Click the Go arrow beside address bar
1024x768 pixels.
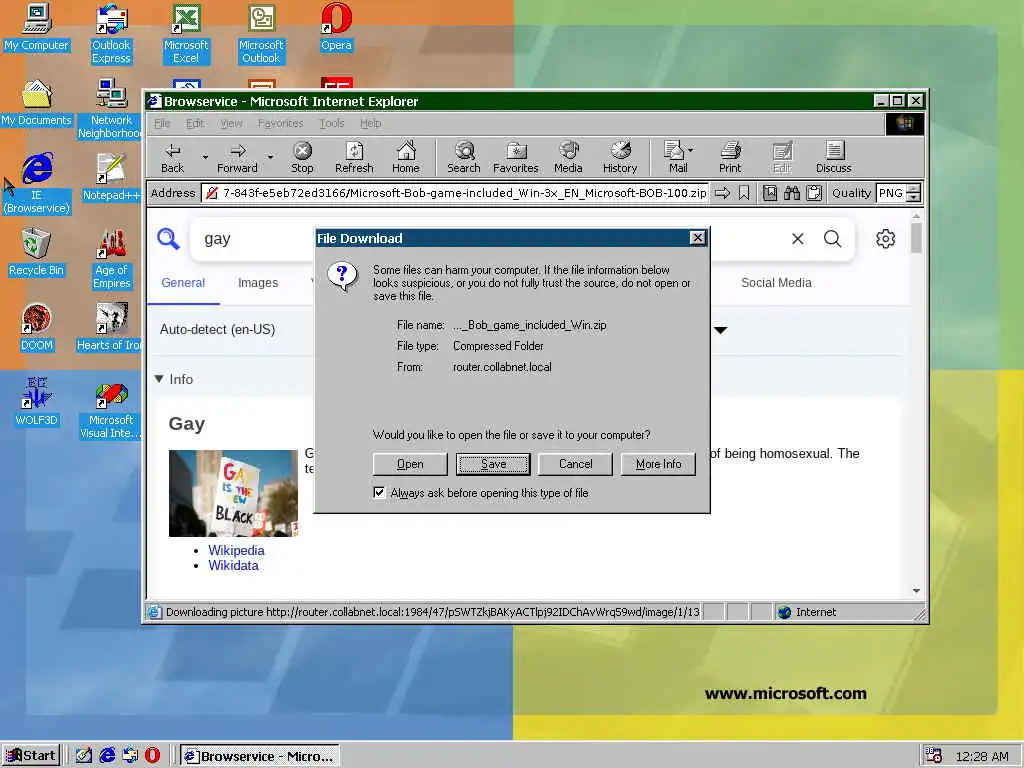[722, 193]
